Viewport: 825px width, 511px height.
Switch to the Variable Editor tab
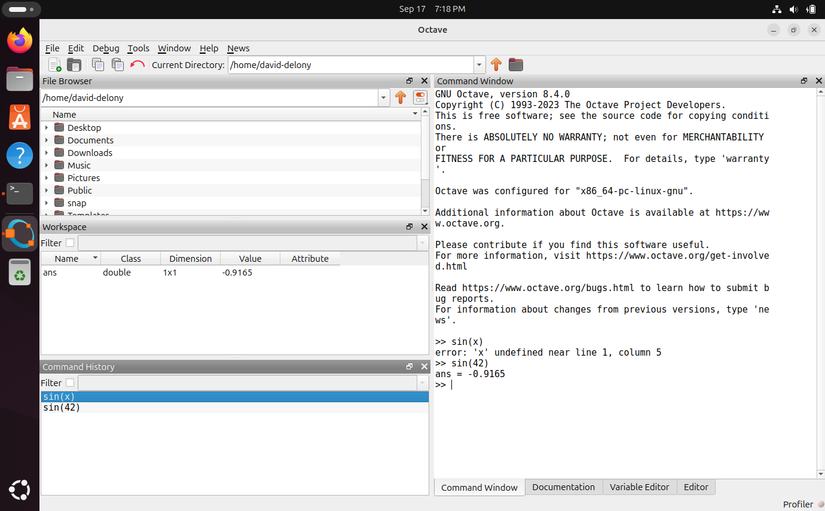point(639,487)
